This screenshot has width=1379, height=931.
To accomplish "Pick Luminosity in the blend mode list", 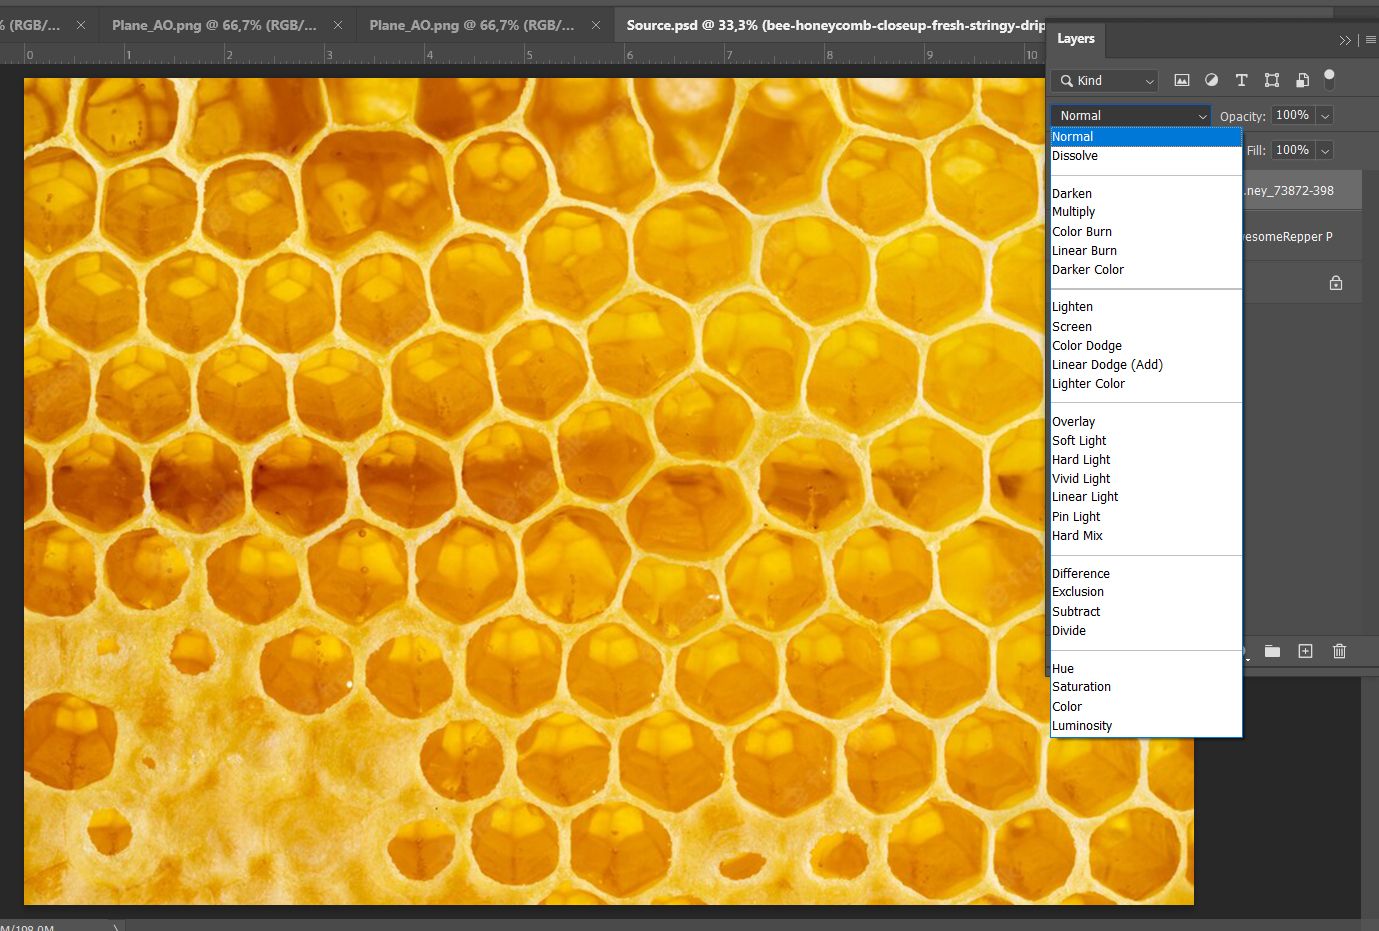I will pos(1081,726).
